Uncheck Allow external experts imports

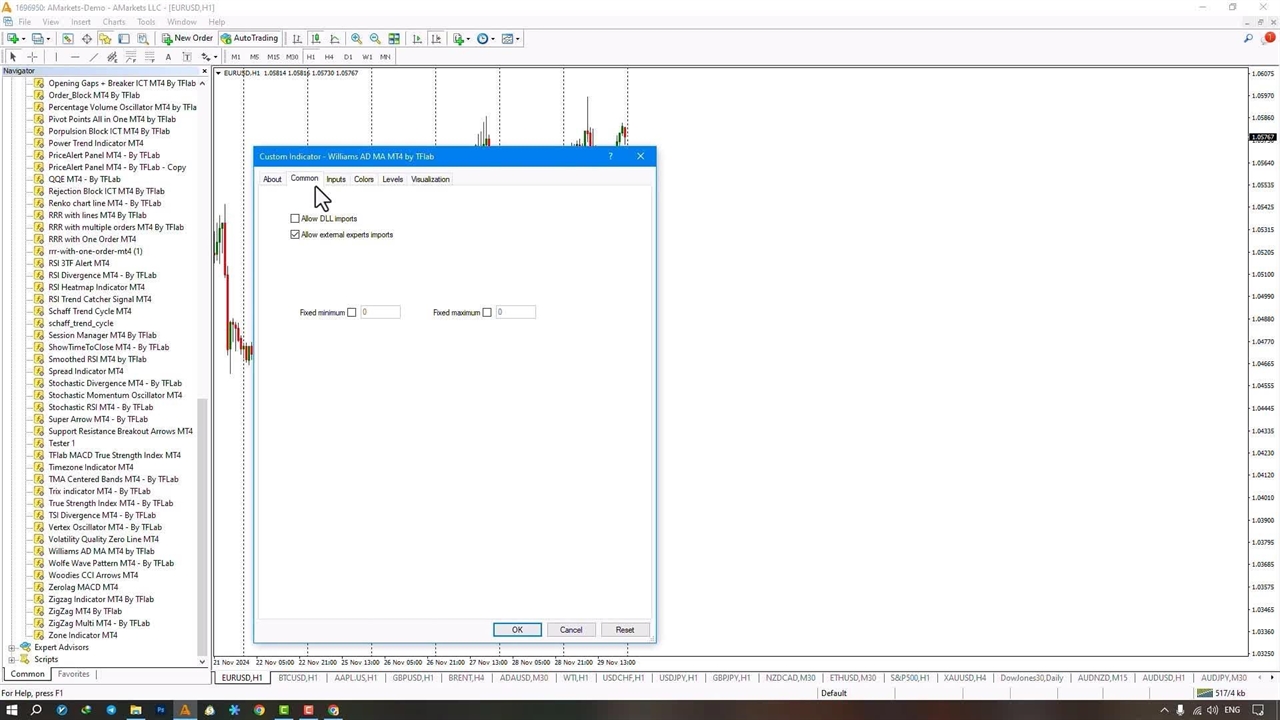tap(295, 234)
